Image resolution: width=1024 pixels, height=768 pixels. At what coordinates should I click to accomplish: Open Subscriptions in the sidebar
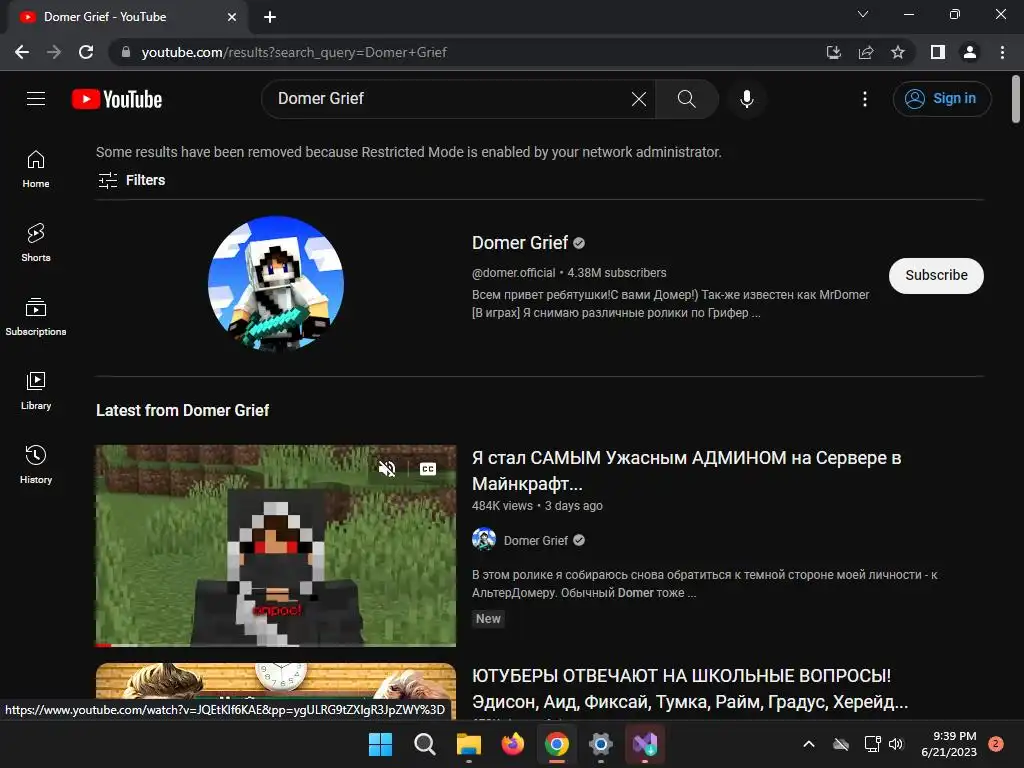[36, 317]
